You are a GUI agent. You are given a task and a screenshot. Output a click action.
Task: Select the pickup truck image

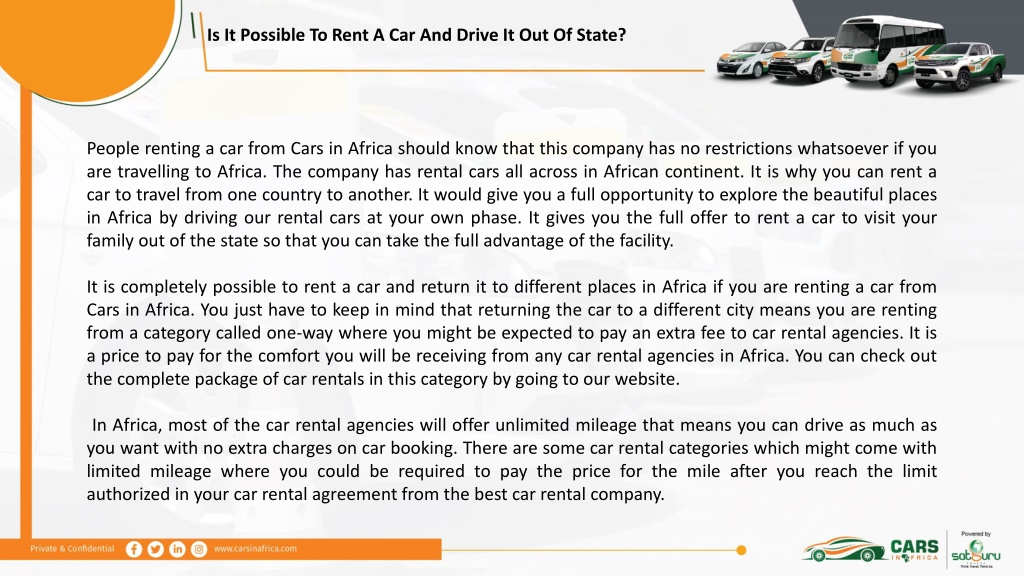tap(960, 67)
